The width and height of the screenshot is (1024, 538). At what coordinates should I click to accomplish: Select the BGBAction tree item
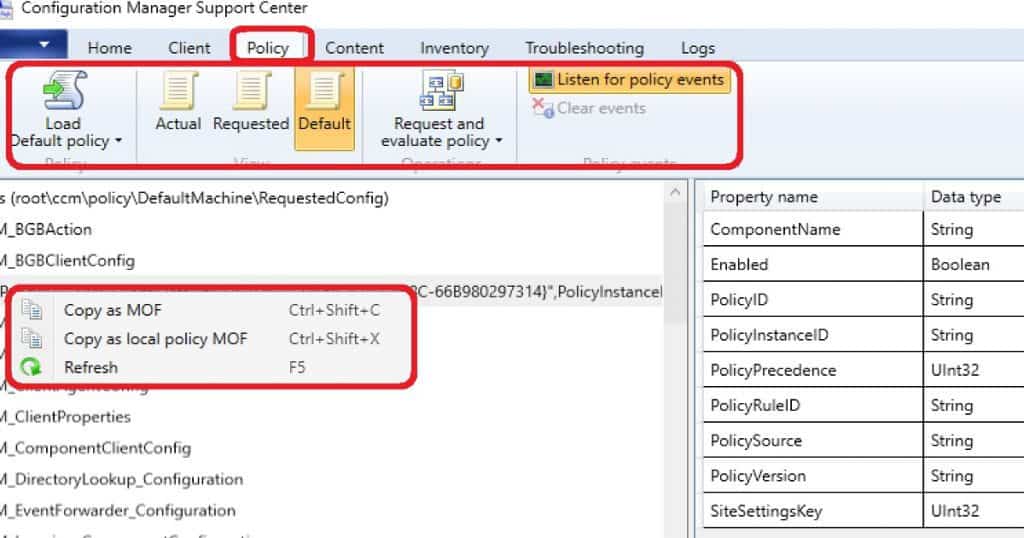[46, 230]
